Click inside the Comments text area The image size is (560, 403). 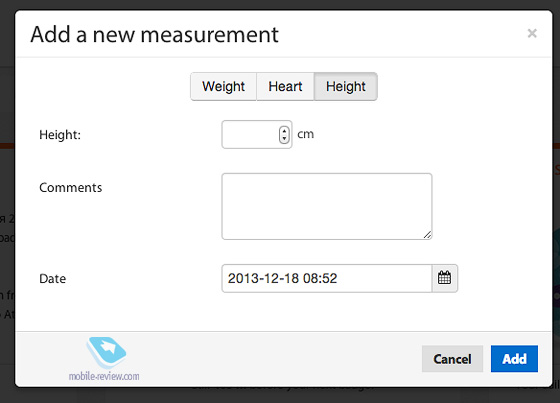327,207
